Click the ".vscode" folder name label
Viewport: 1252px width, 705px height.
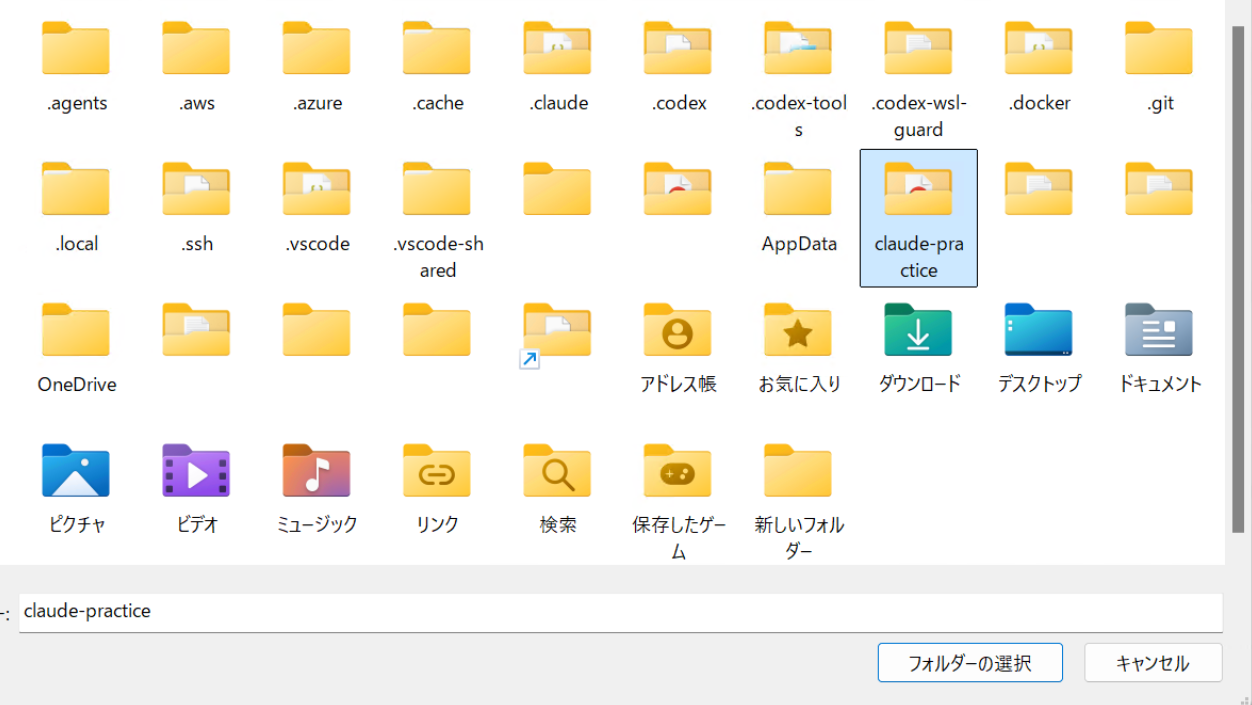[x=317, y=244]
